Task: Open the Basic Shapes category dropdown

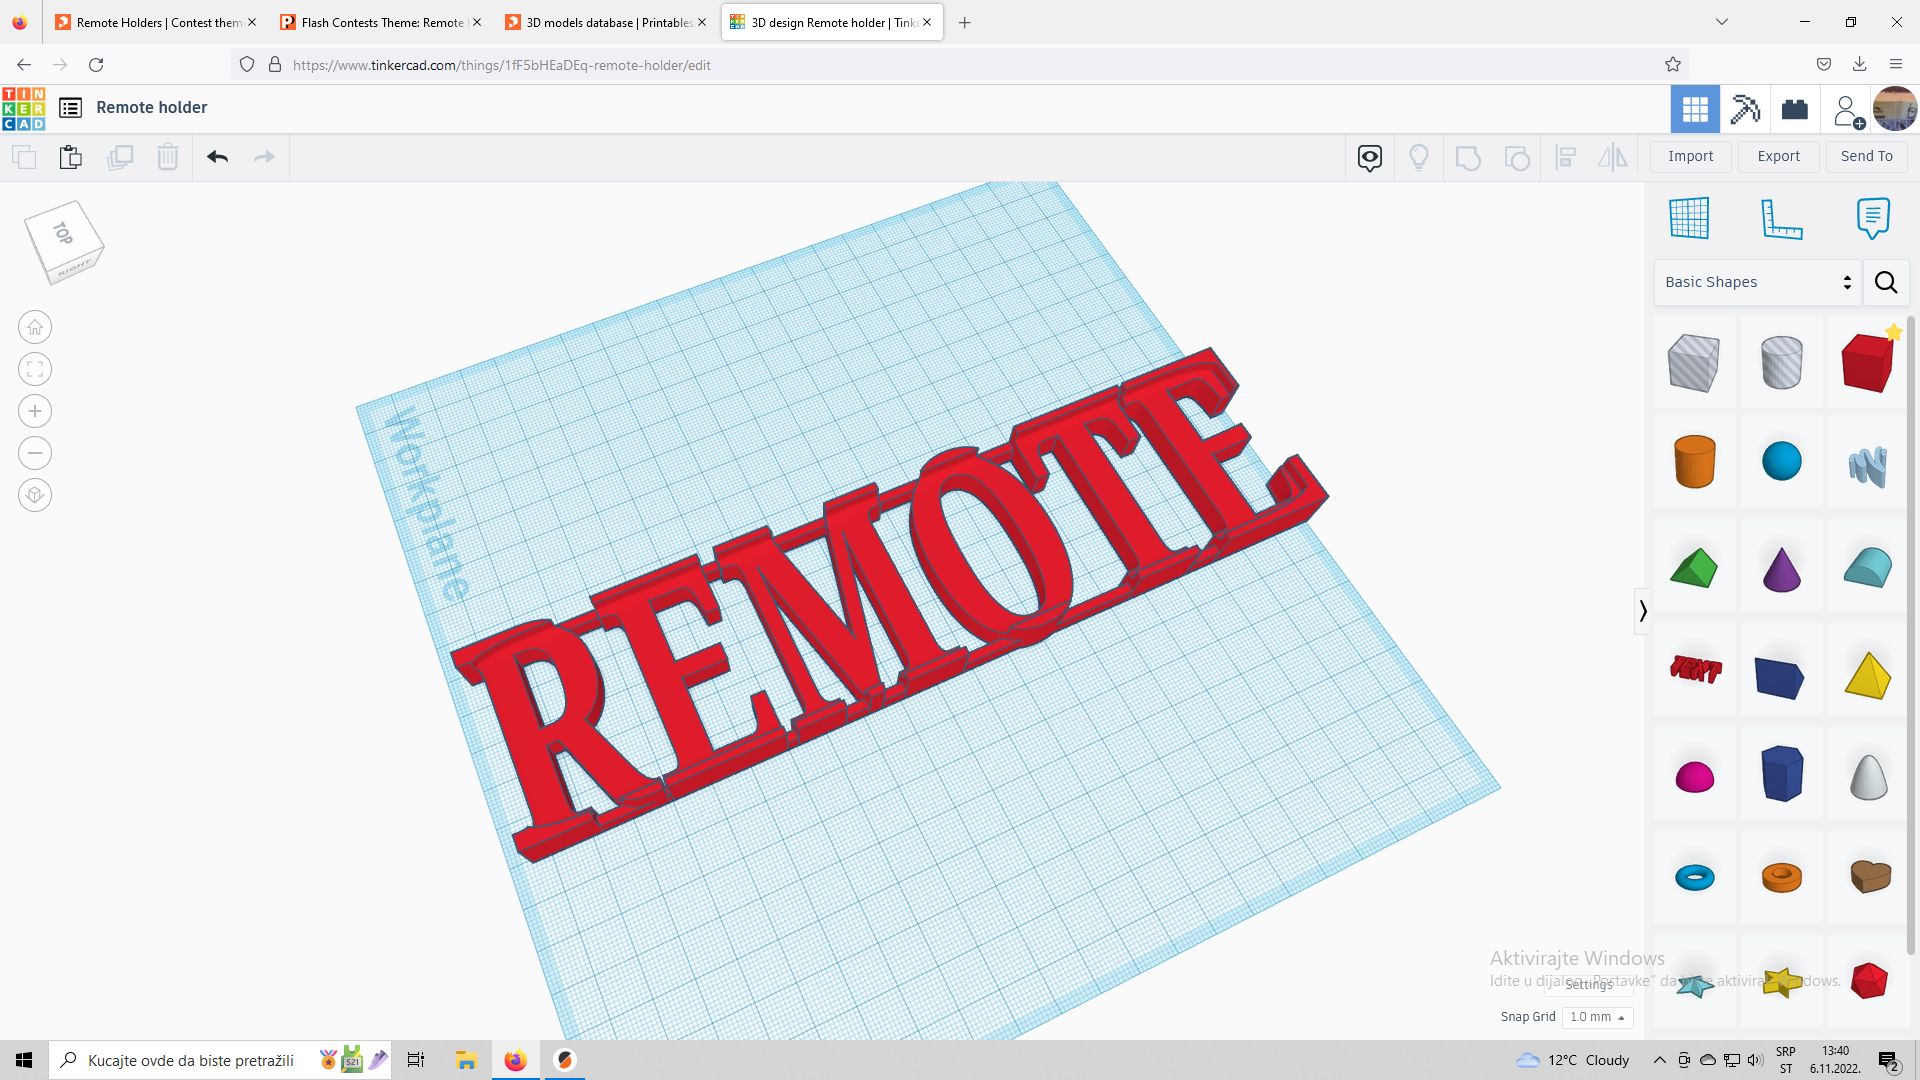Action: [1755, 282]
